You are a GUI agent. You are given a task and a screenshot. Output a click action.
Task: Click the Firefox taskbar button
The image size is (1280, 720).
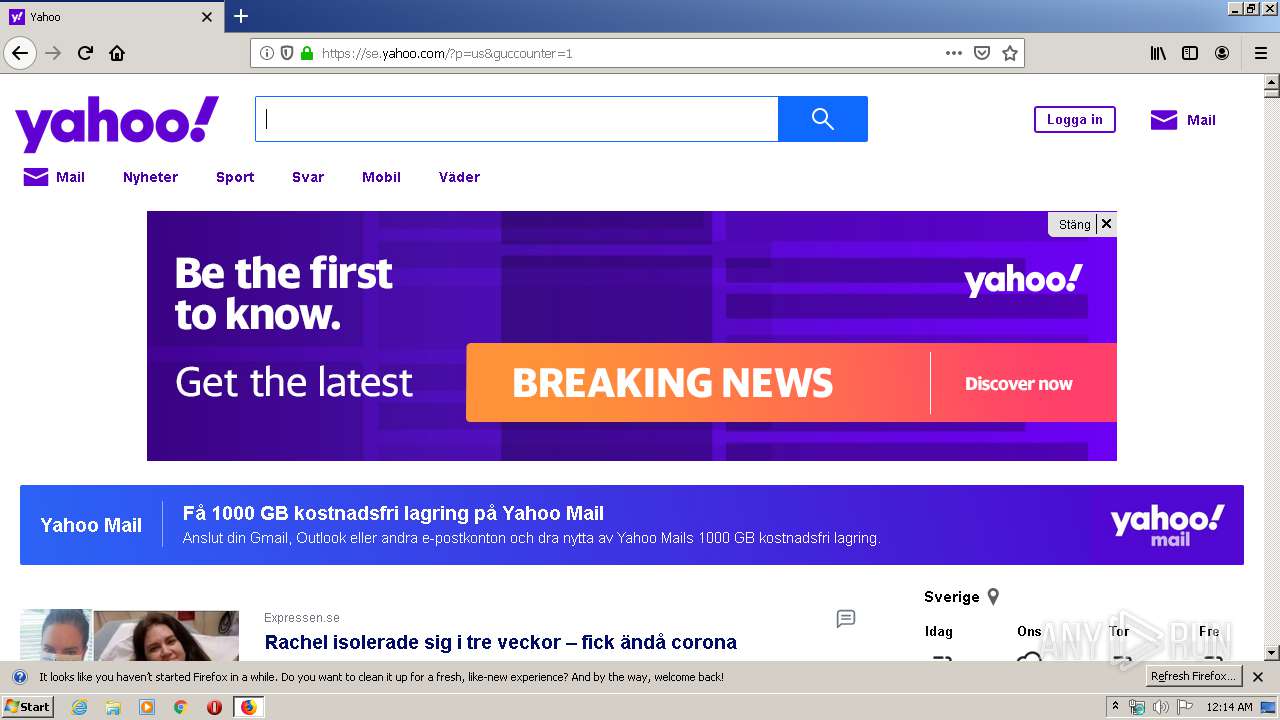[x=248, y=707]
